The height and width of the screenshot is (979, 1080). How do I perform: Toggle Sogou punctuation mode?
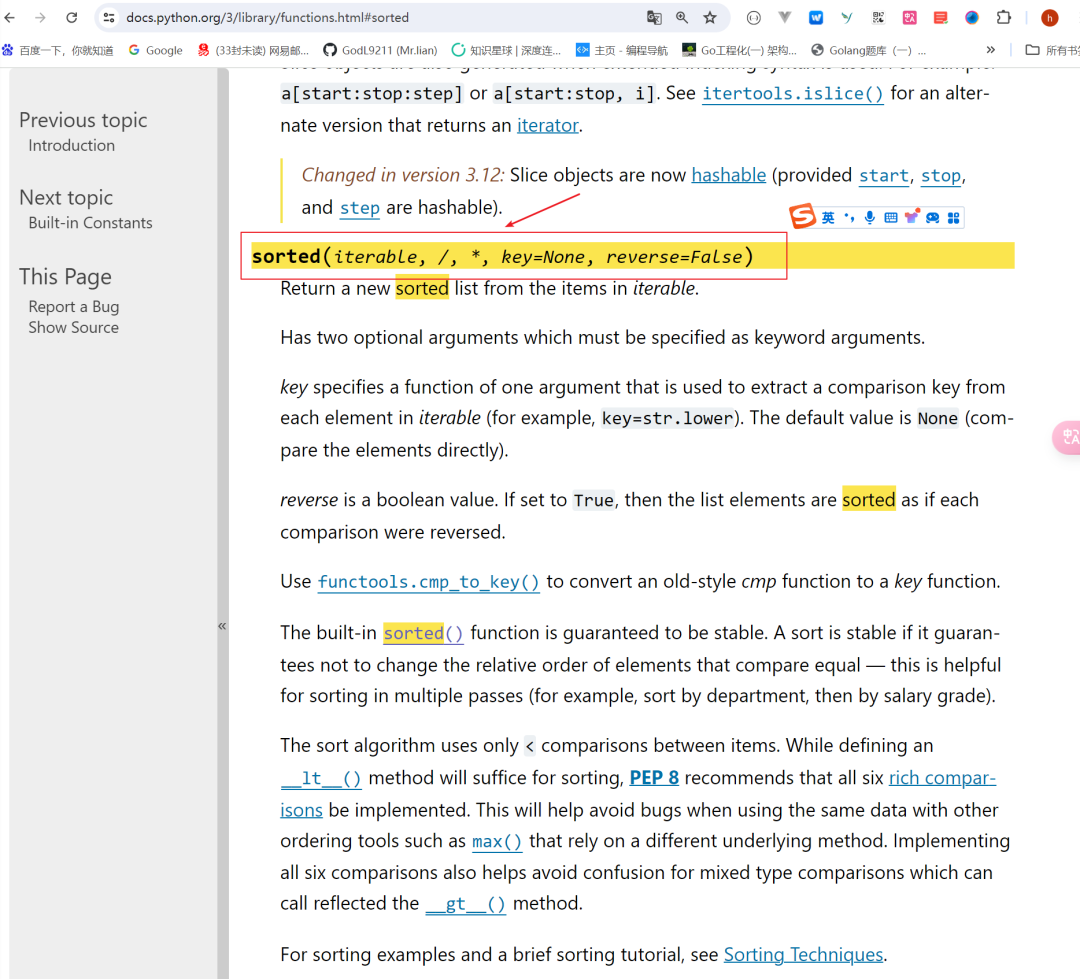pos(849,218)
